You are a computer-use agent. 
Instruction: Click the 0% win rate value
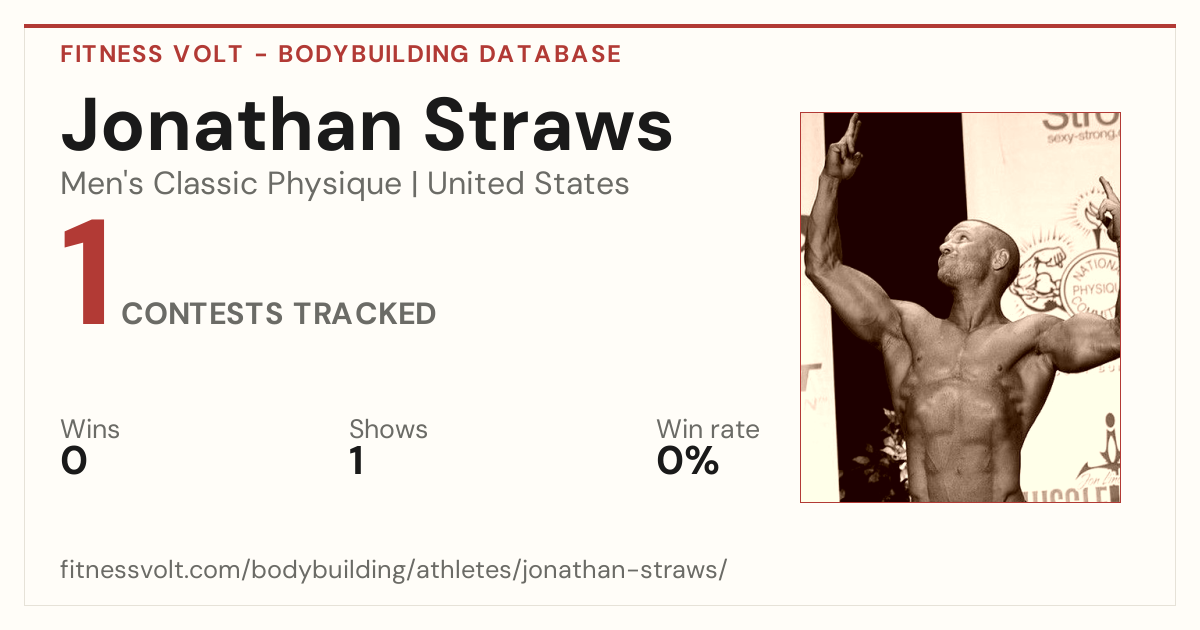point(688,461)
